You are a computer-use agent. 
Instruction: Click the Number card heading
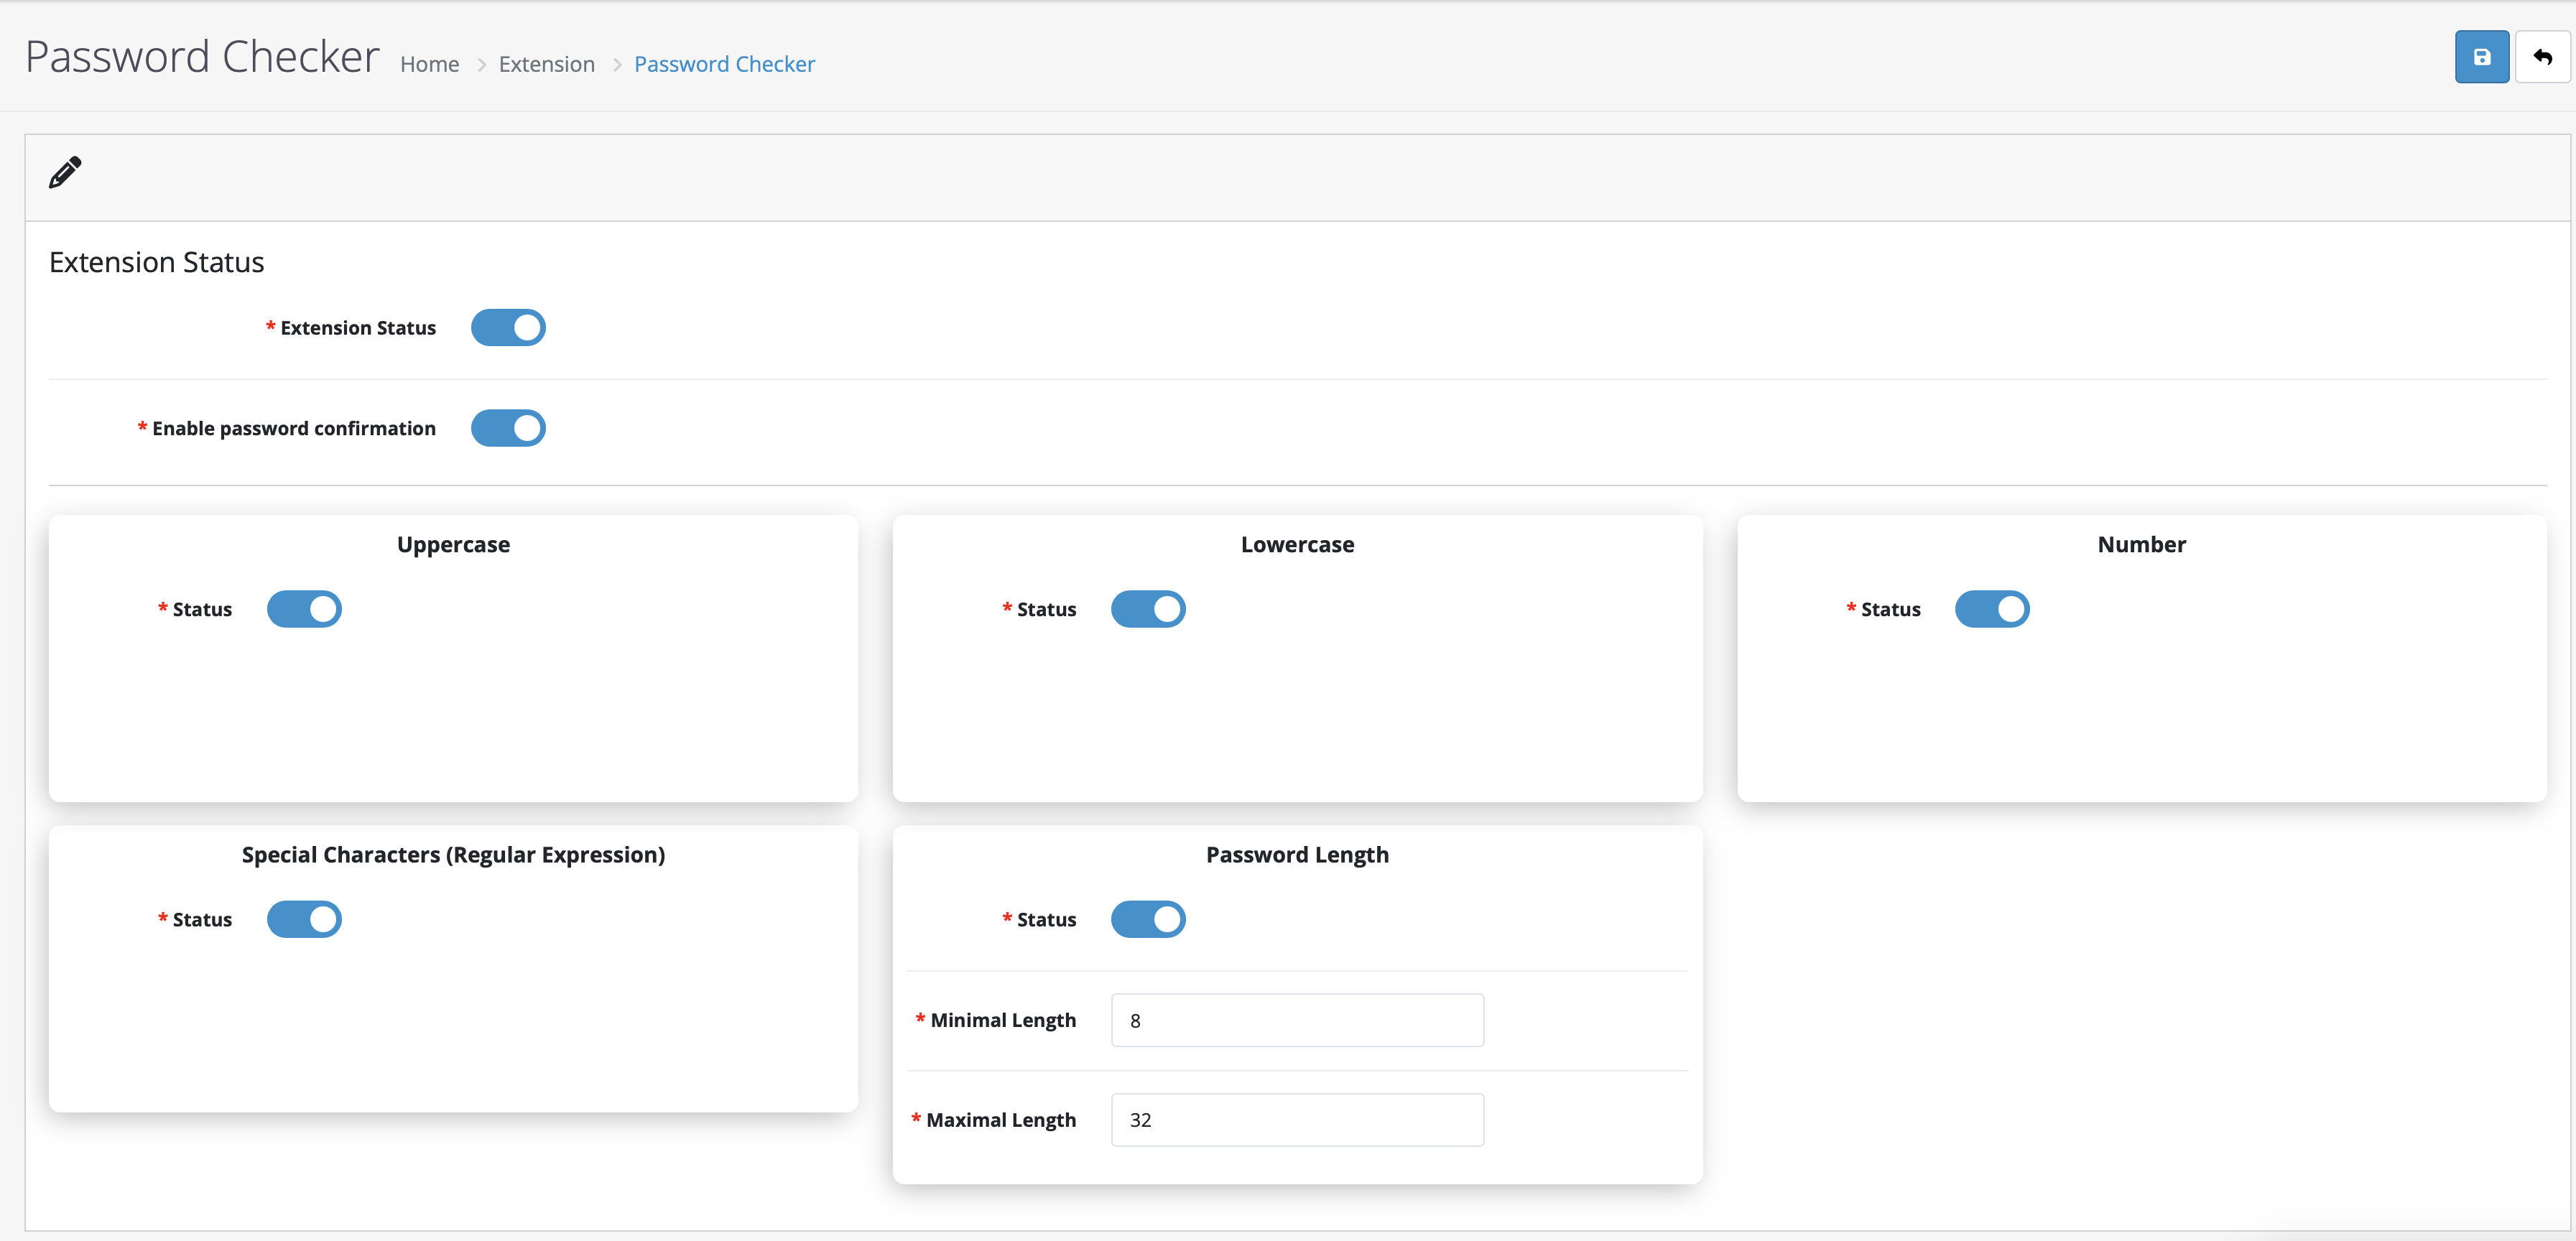(2141, 545)
